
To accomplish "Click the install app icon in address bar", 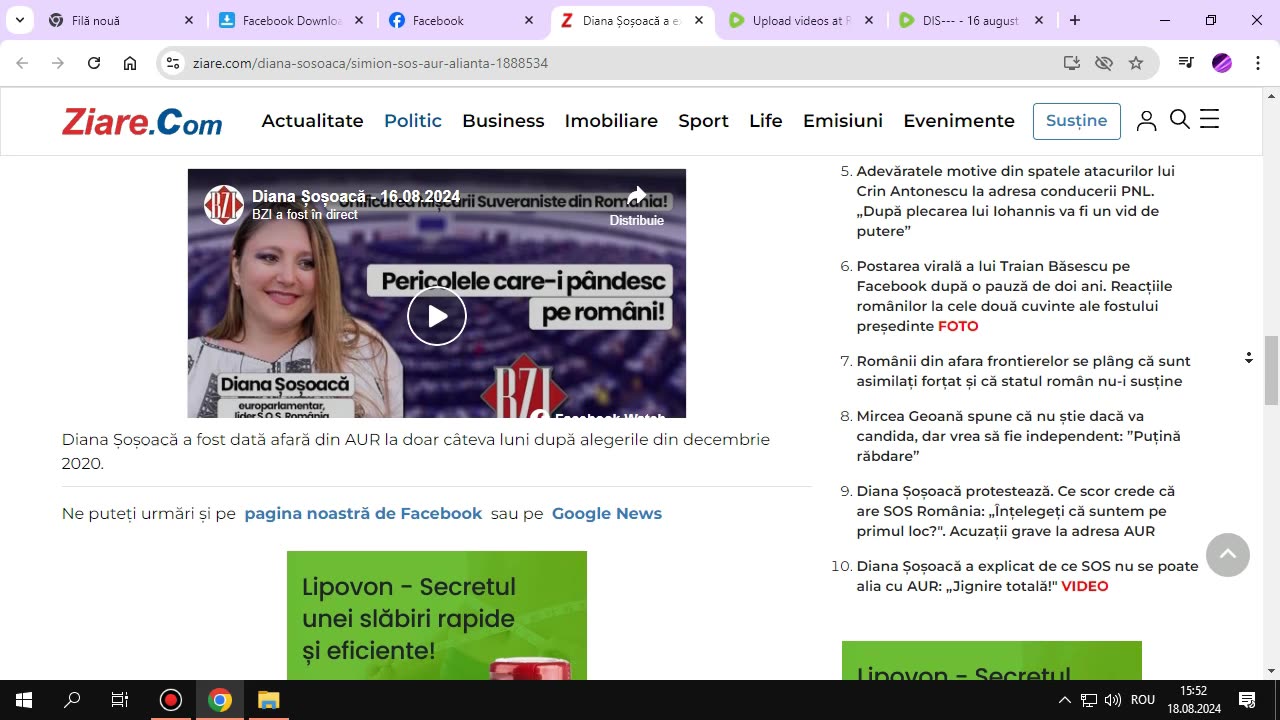I will tap(1072, 63).
